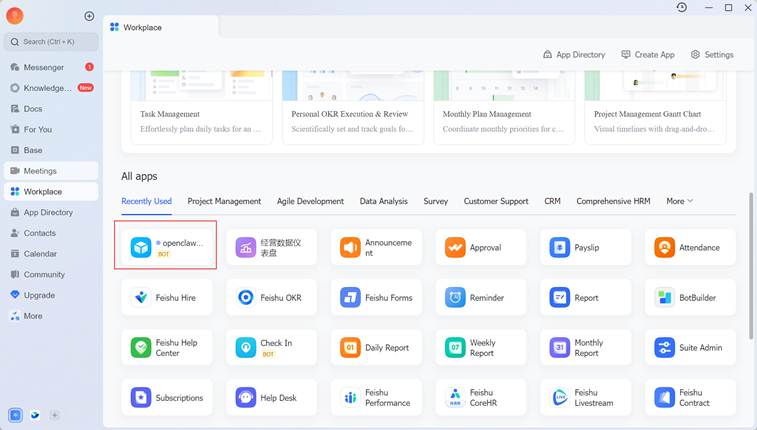757x430 pixels.
Task: Click Upgrade in the sidebar
Action: [51, 295]
